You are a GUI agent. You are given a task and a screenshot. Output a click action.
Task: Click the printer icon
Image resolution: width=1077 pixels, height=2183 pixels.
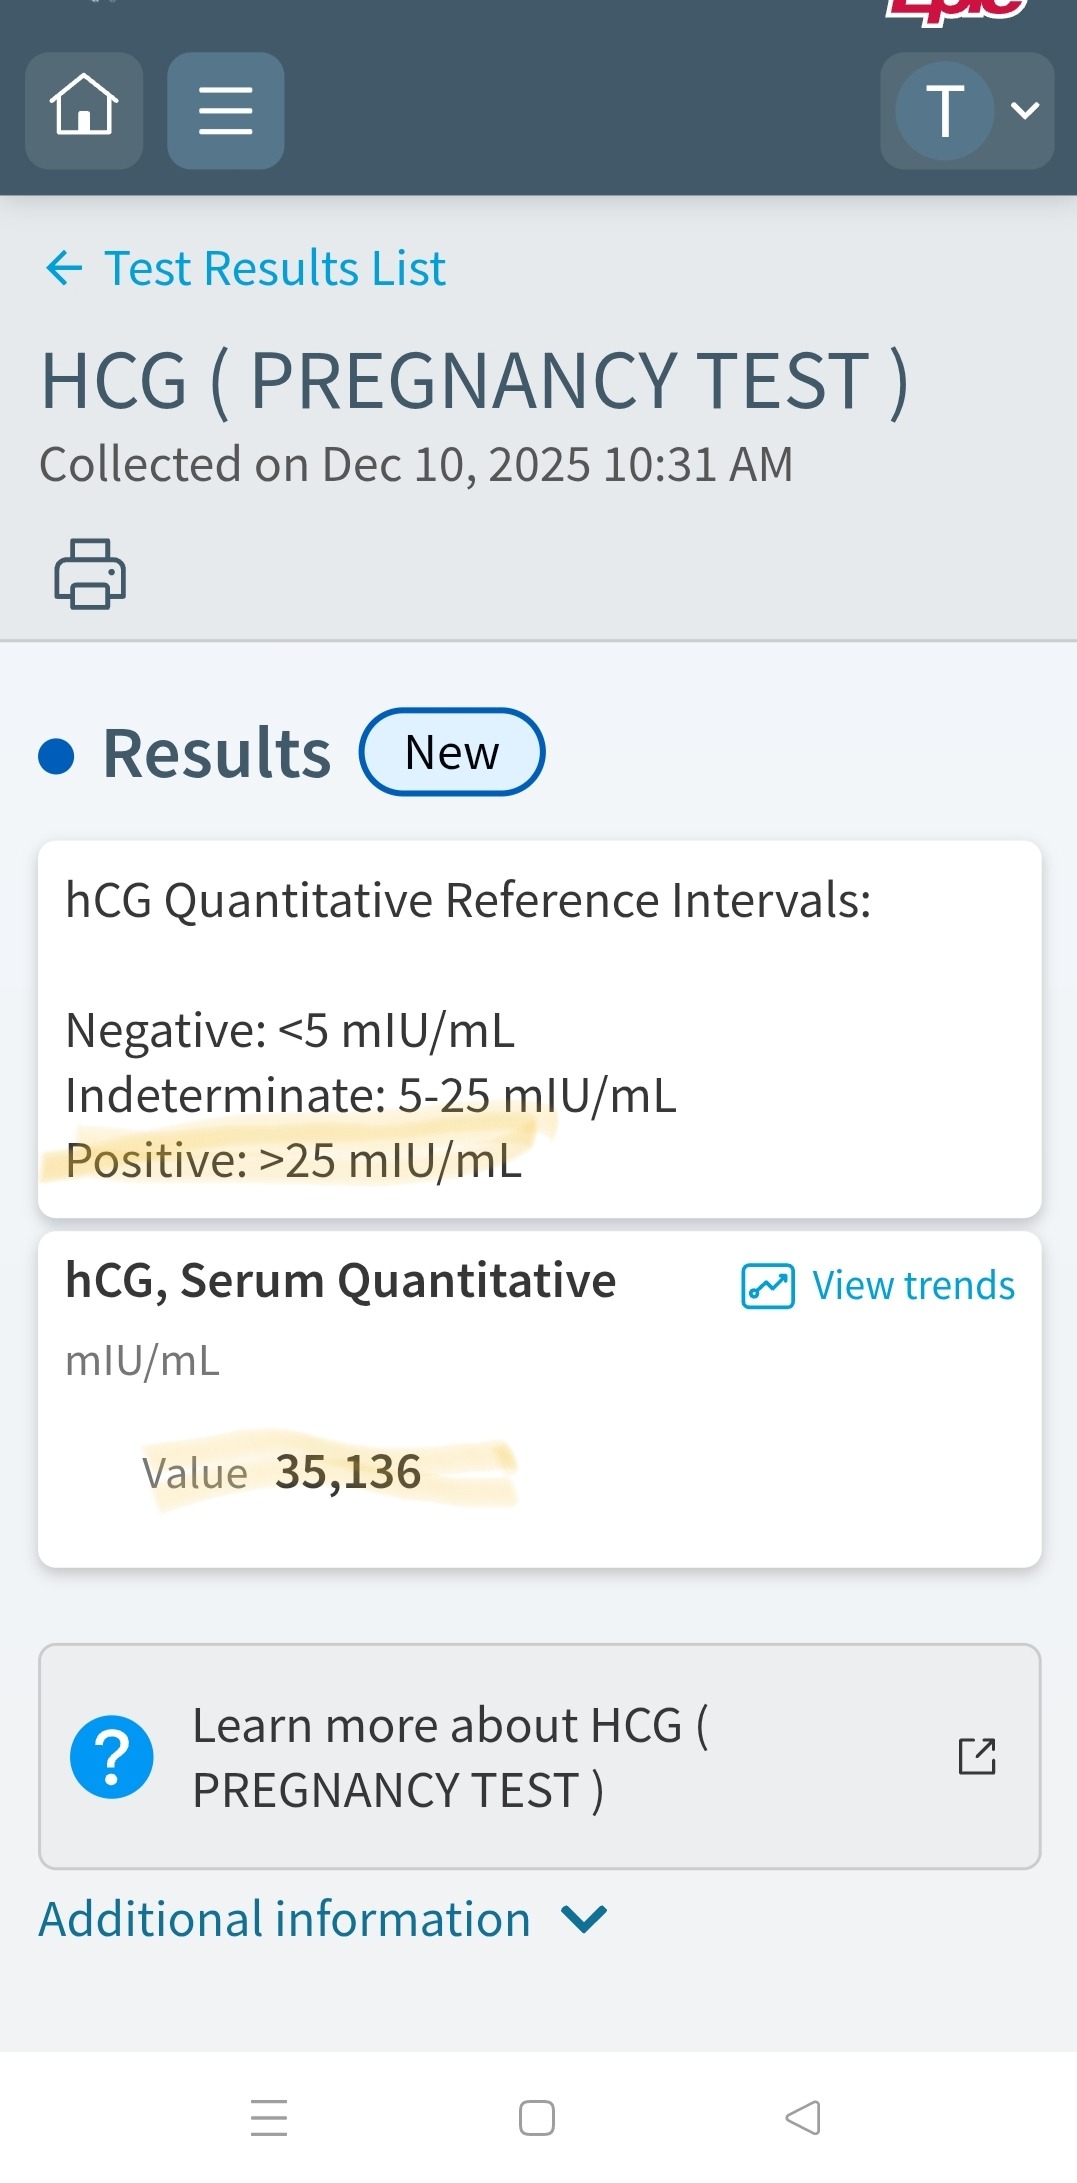90,573
